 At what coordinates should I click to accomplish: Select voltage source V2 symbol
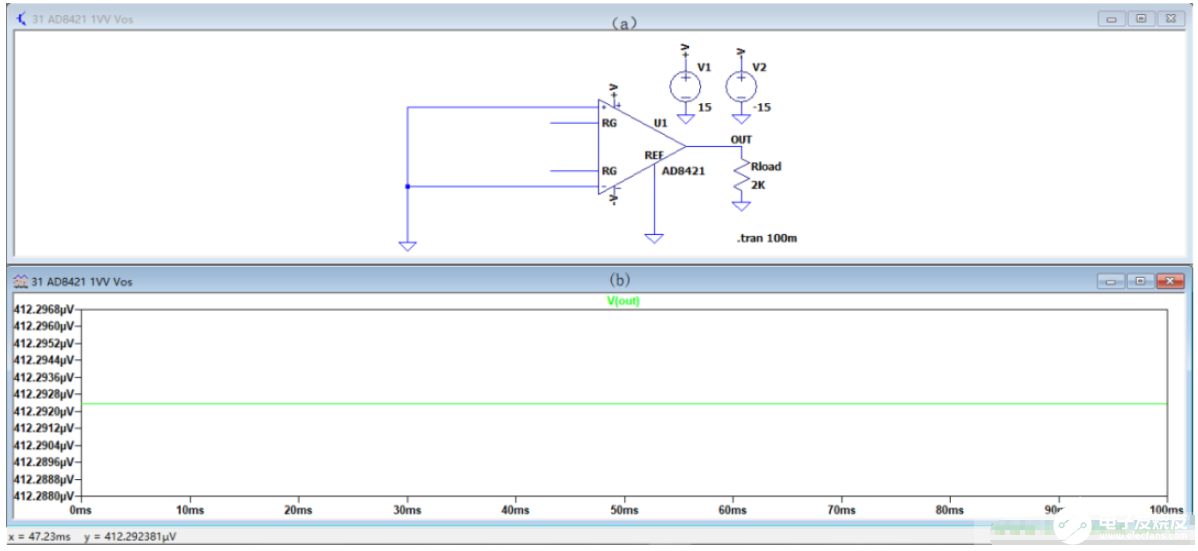[x=740, y=86]
